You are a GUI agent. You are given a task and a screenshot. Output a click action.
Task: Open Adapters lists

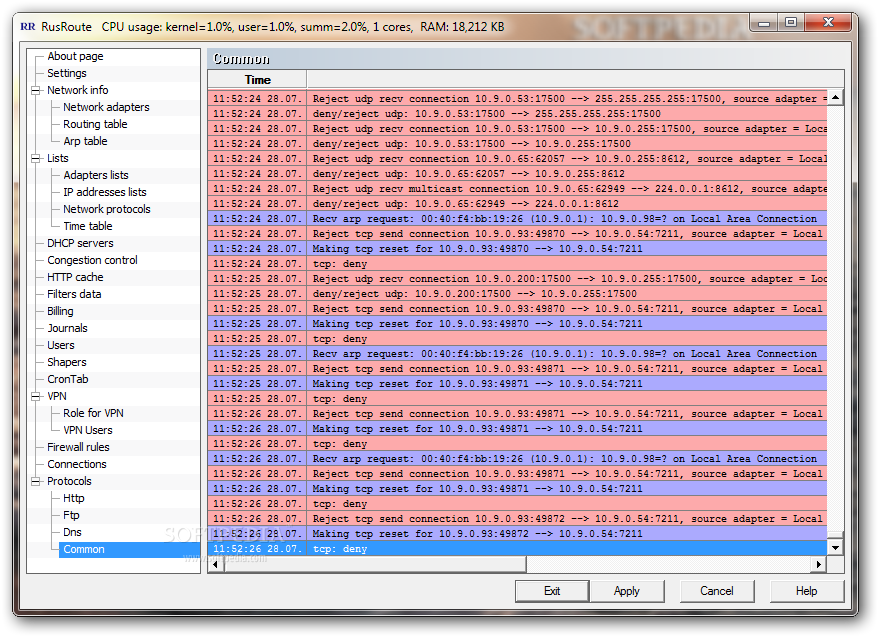pos(95,176)
